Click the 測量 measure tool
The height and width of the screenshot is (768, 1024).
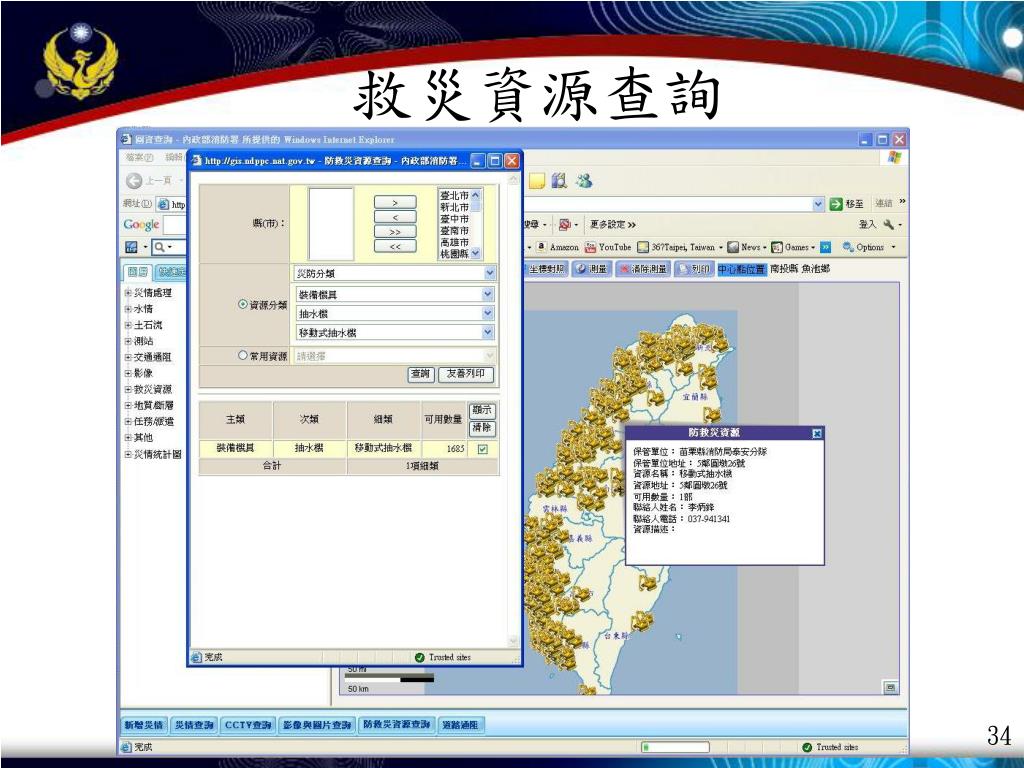coord(591,268)
